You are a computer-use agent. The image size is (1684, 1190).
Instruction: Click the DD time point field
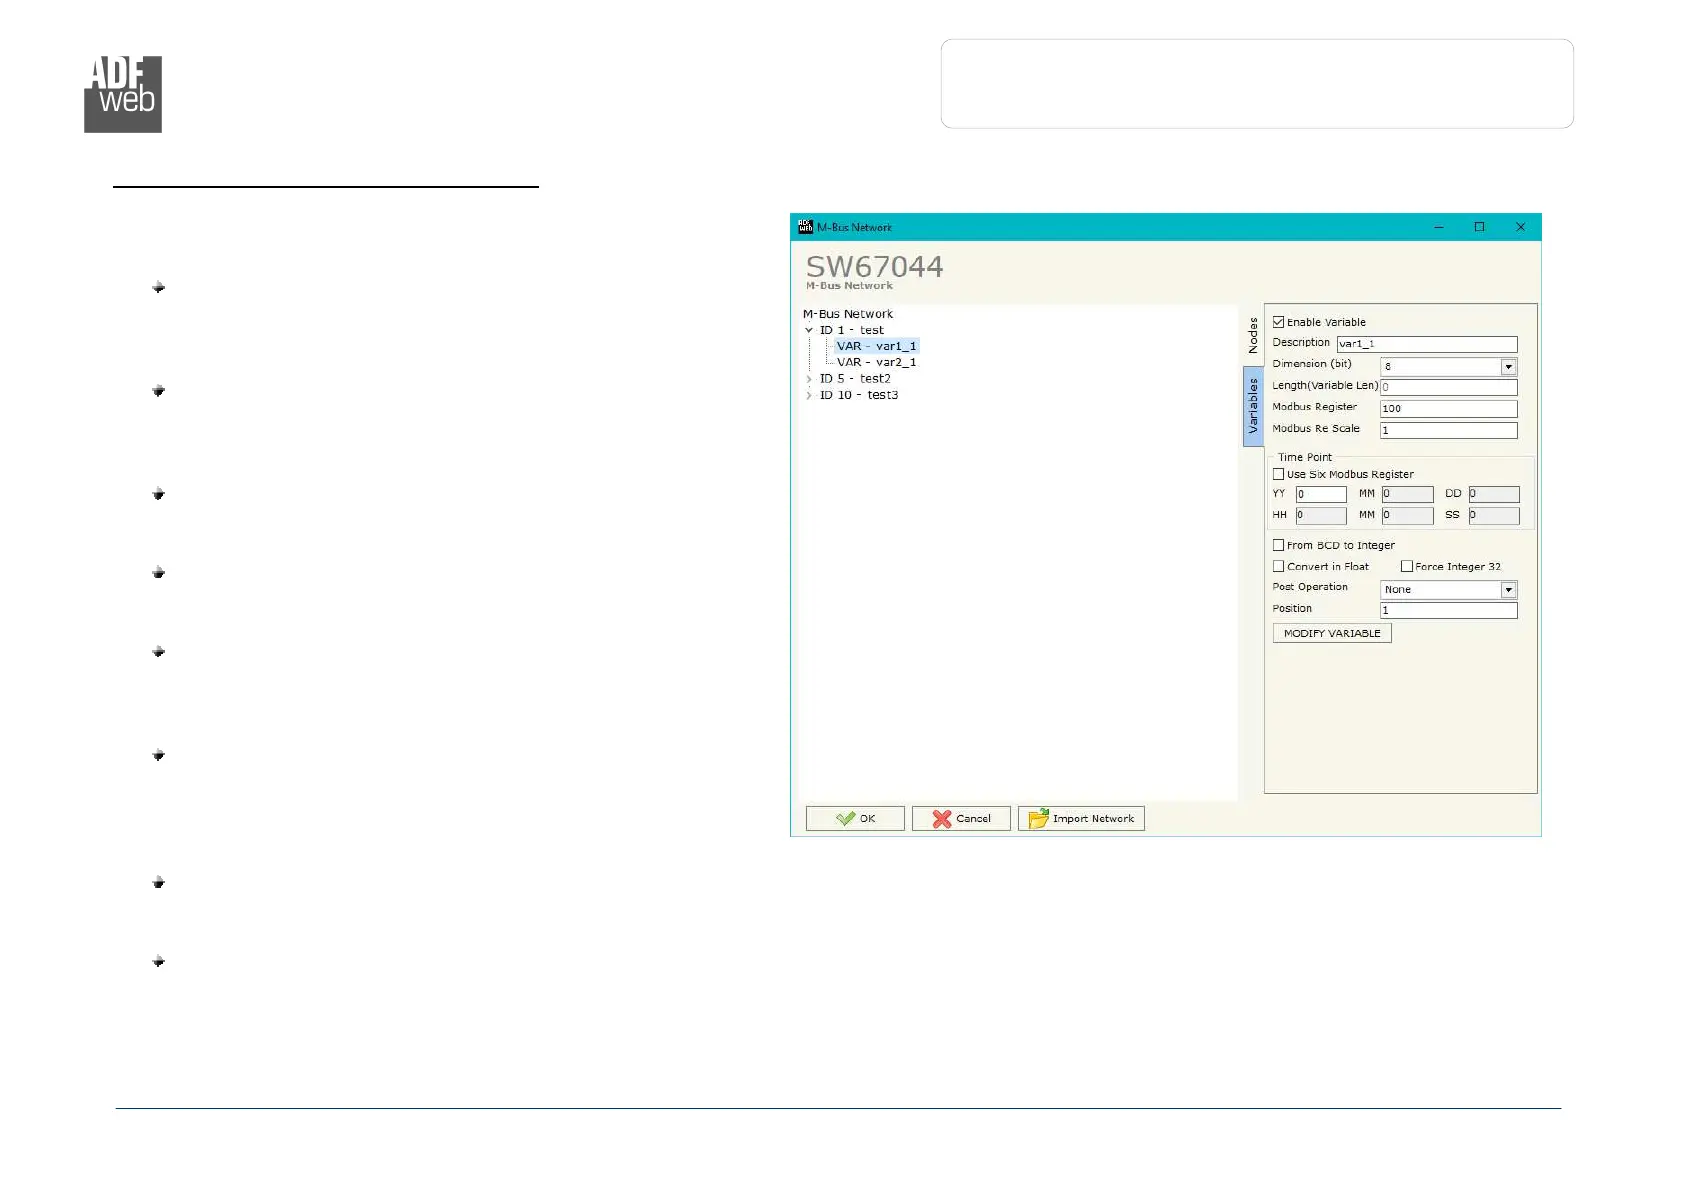1494,494
